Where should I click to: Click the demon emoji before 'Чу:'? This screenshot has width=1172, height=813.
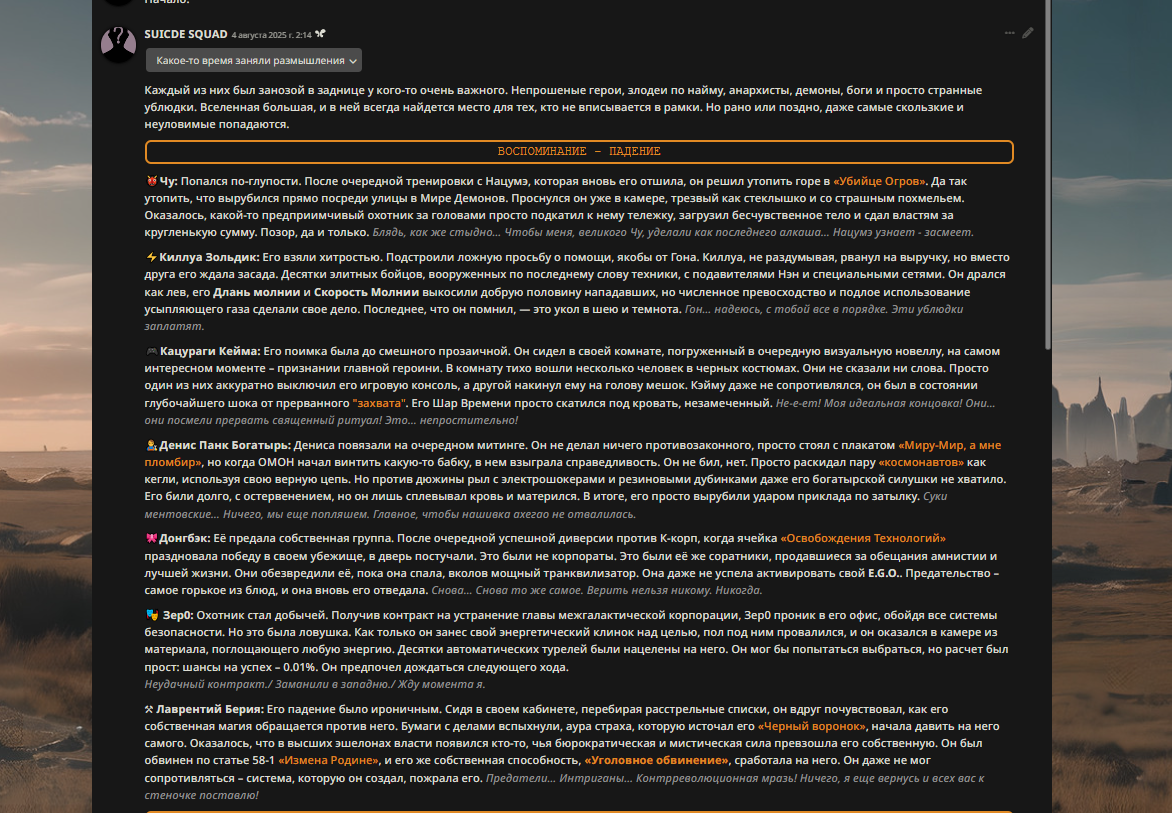(x=151, y=181)
